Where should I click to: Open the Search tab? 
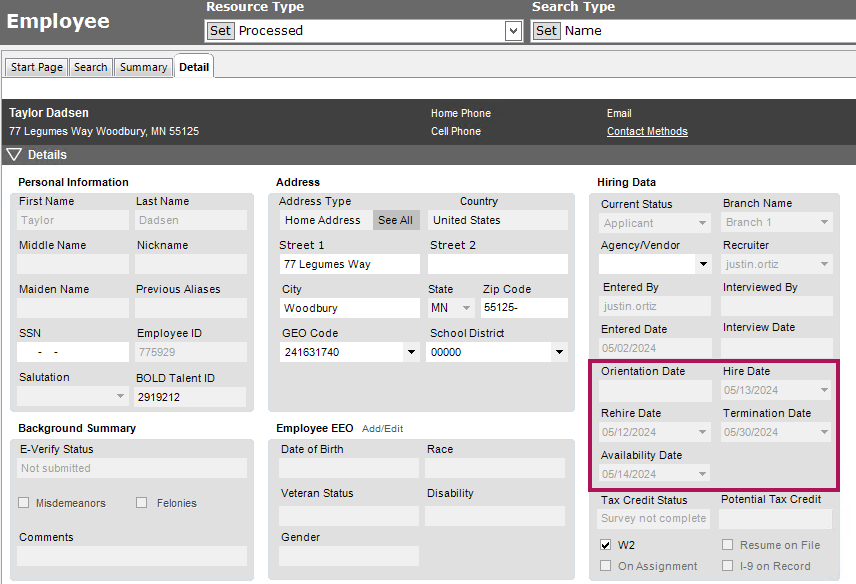click(90, 67)
